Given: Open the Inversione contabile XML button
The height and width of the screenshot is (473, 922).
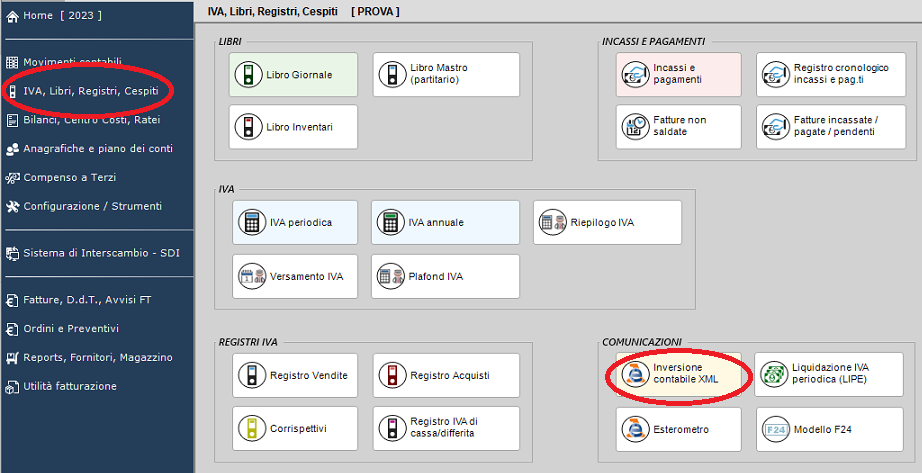Looking at the screenshot, I should (677, 375).
